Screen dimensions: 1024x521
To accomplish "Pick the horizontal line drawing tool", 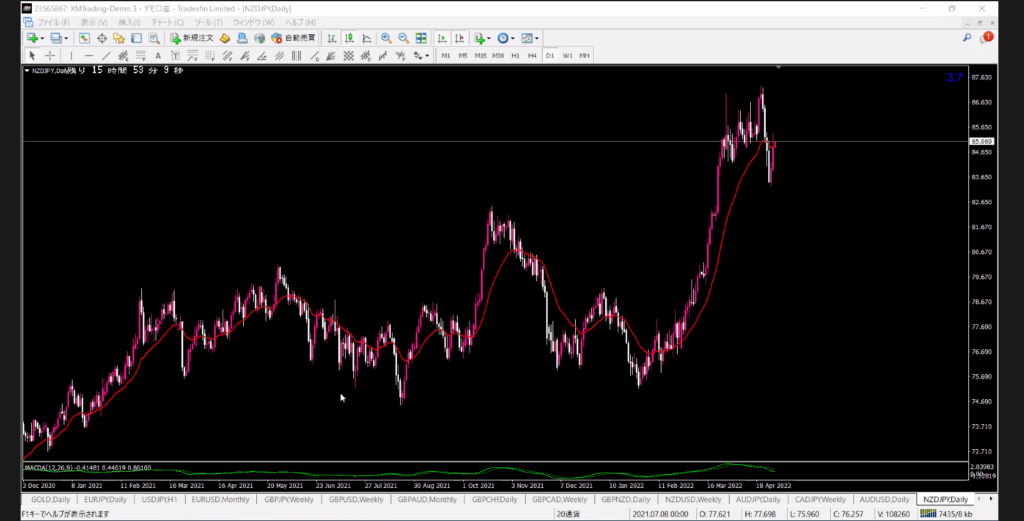I will tap(89, 56).
